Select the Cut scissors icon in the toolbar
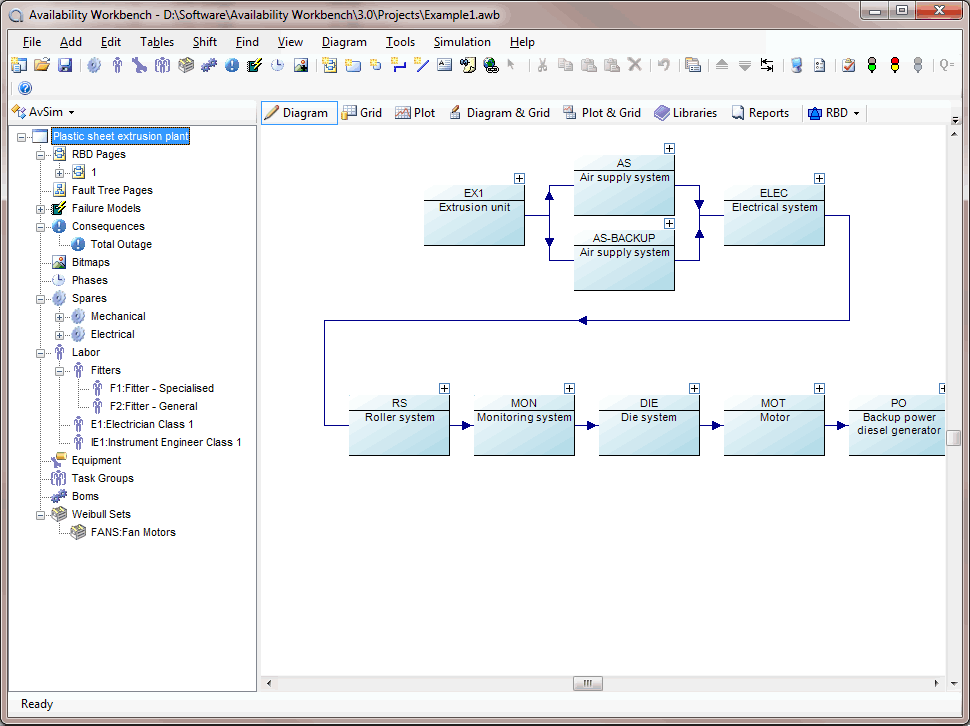Image resolution: width=970 pixels, height=726 pixels. tap(542, 64)
